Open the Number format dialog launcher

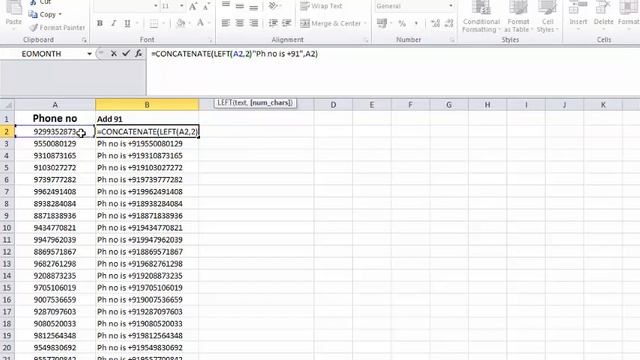pyautogui.click(x=452, y=40)
